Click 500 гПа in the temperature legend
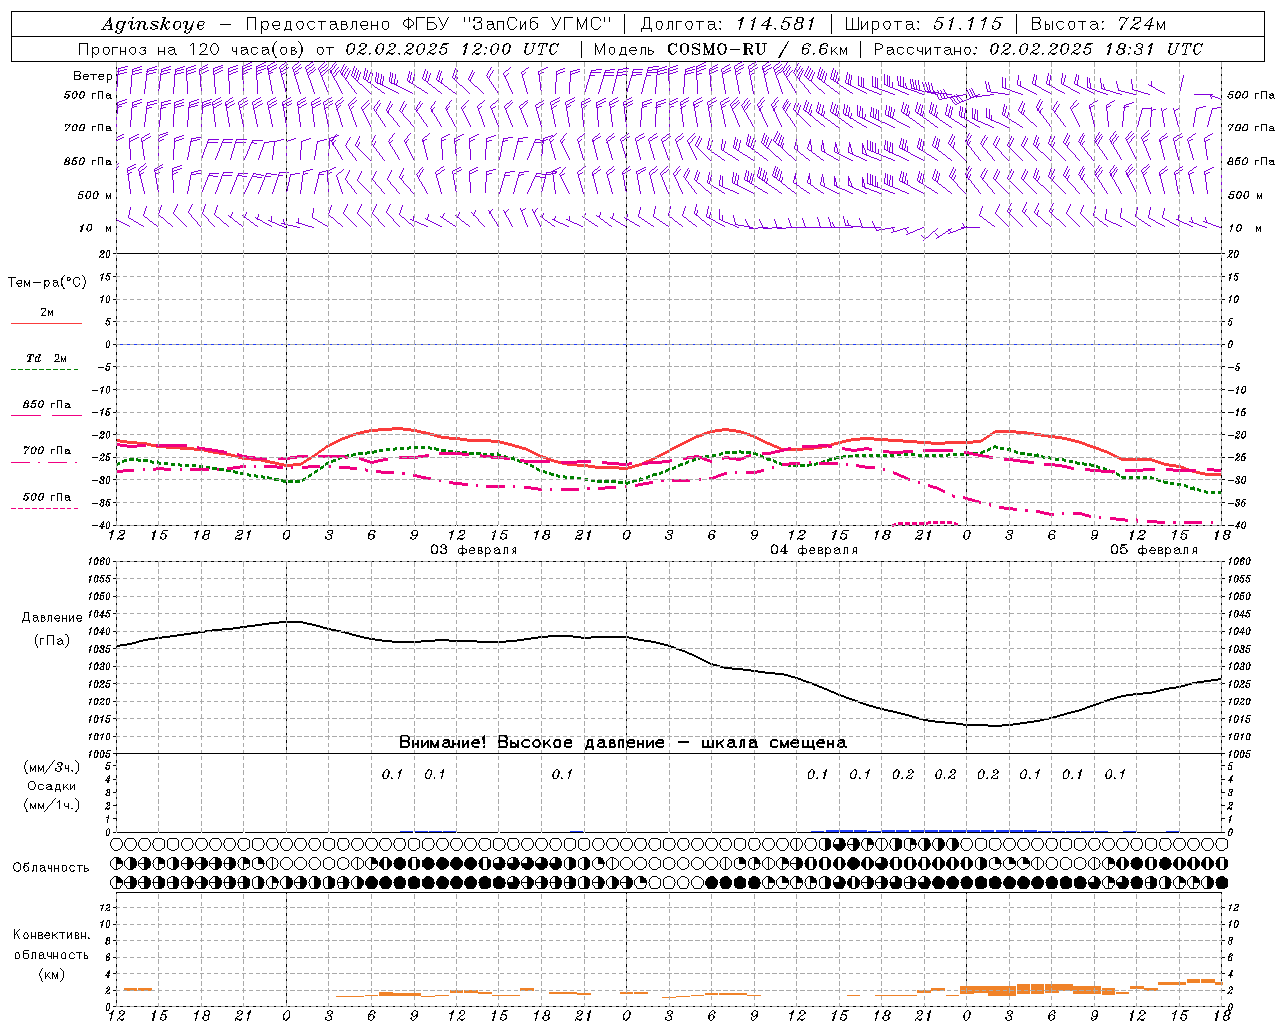1280x1024 pixels. pos(46,497)
